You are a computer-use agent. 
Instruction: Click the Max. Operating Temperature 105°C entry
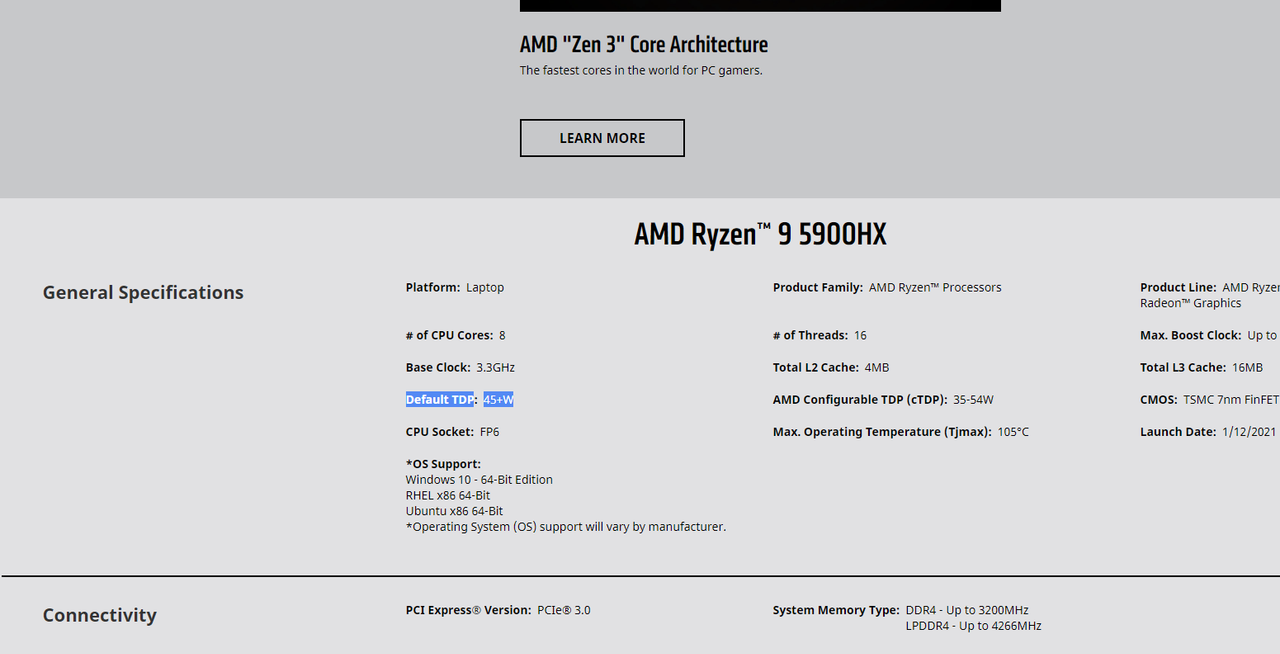pos(901,432)
